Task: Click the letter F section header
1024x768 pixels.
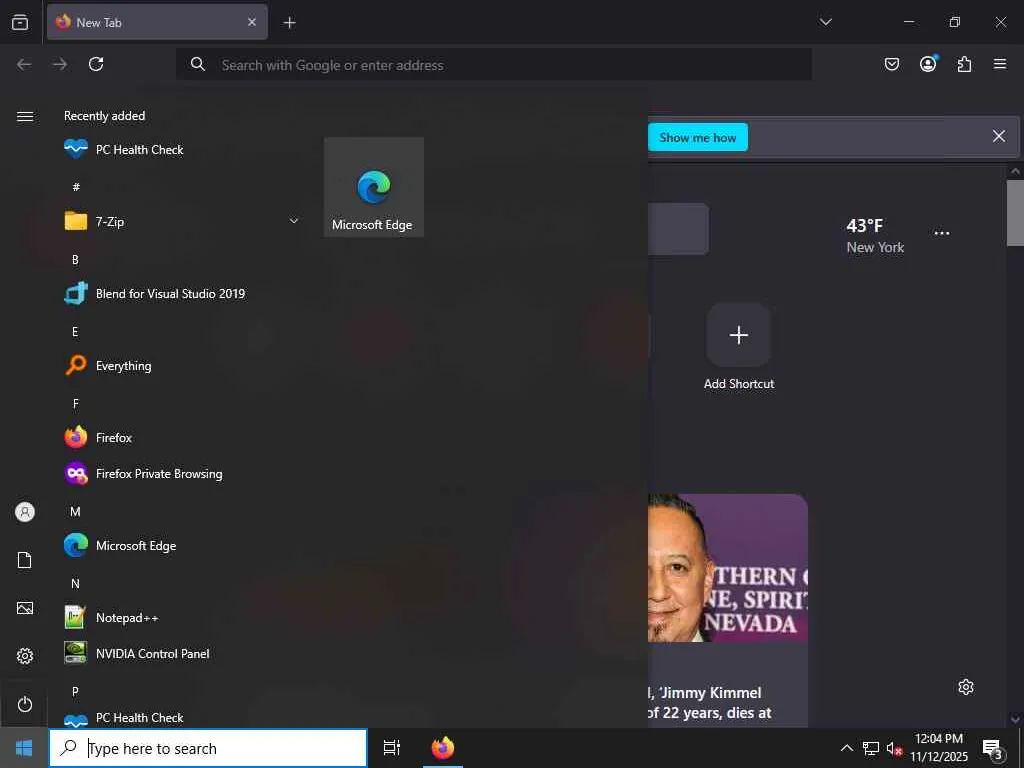Action: click(75, 404)
